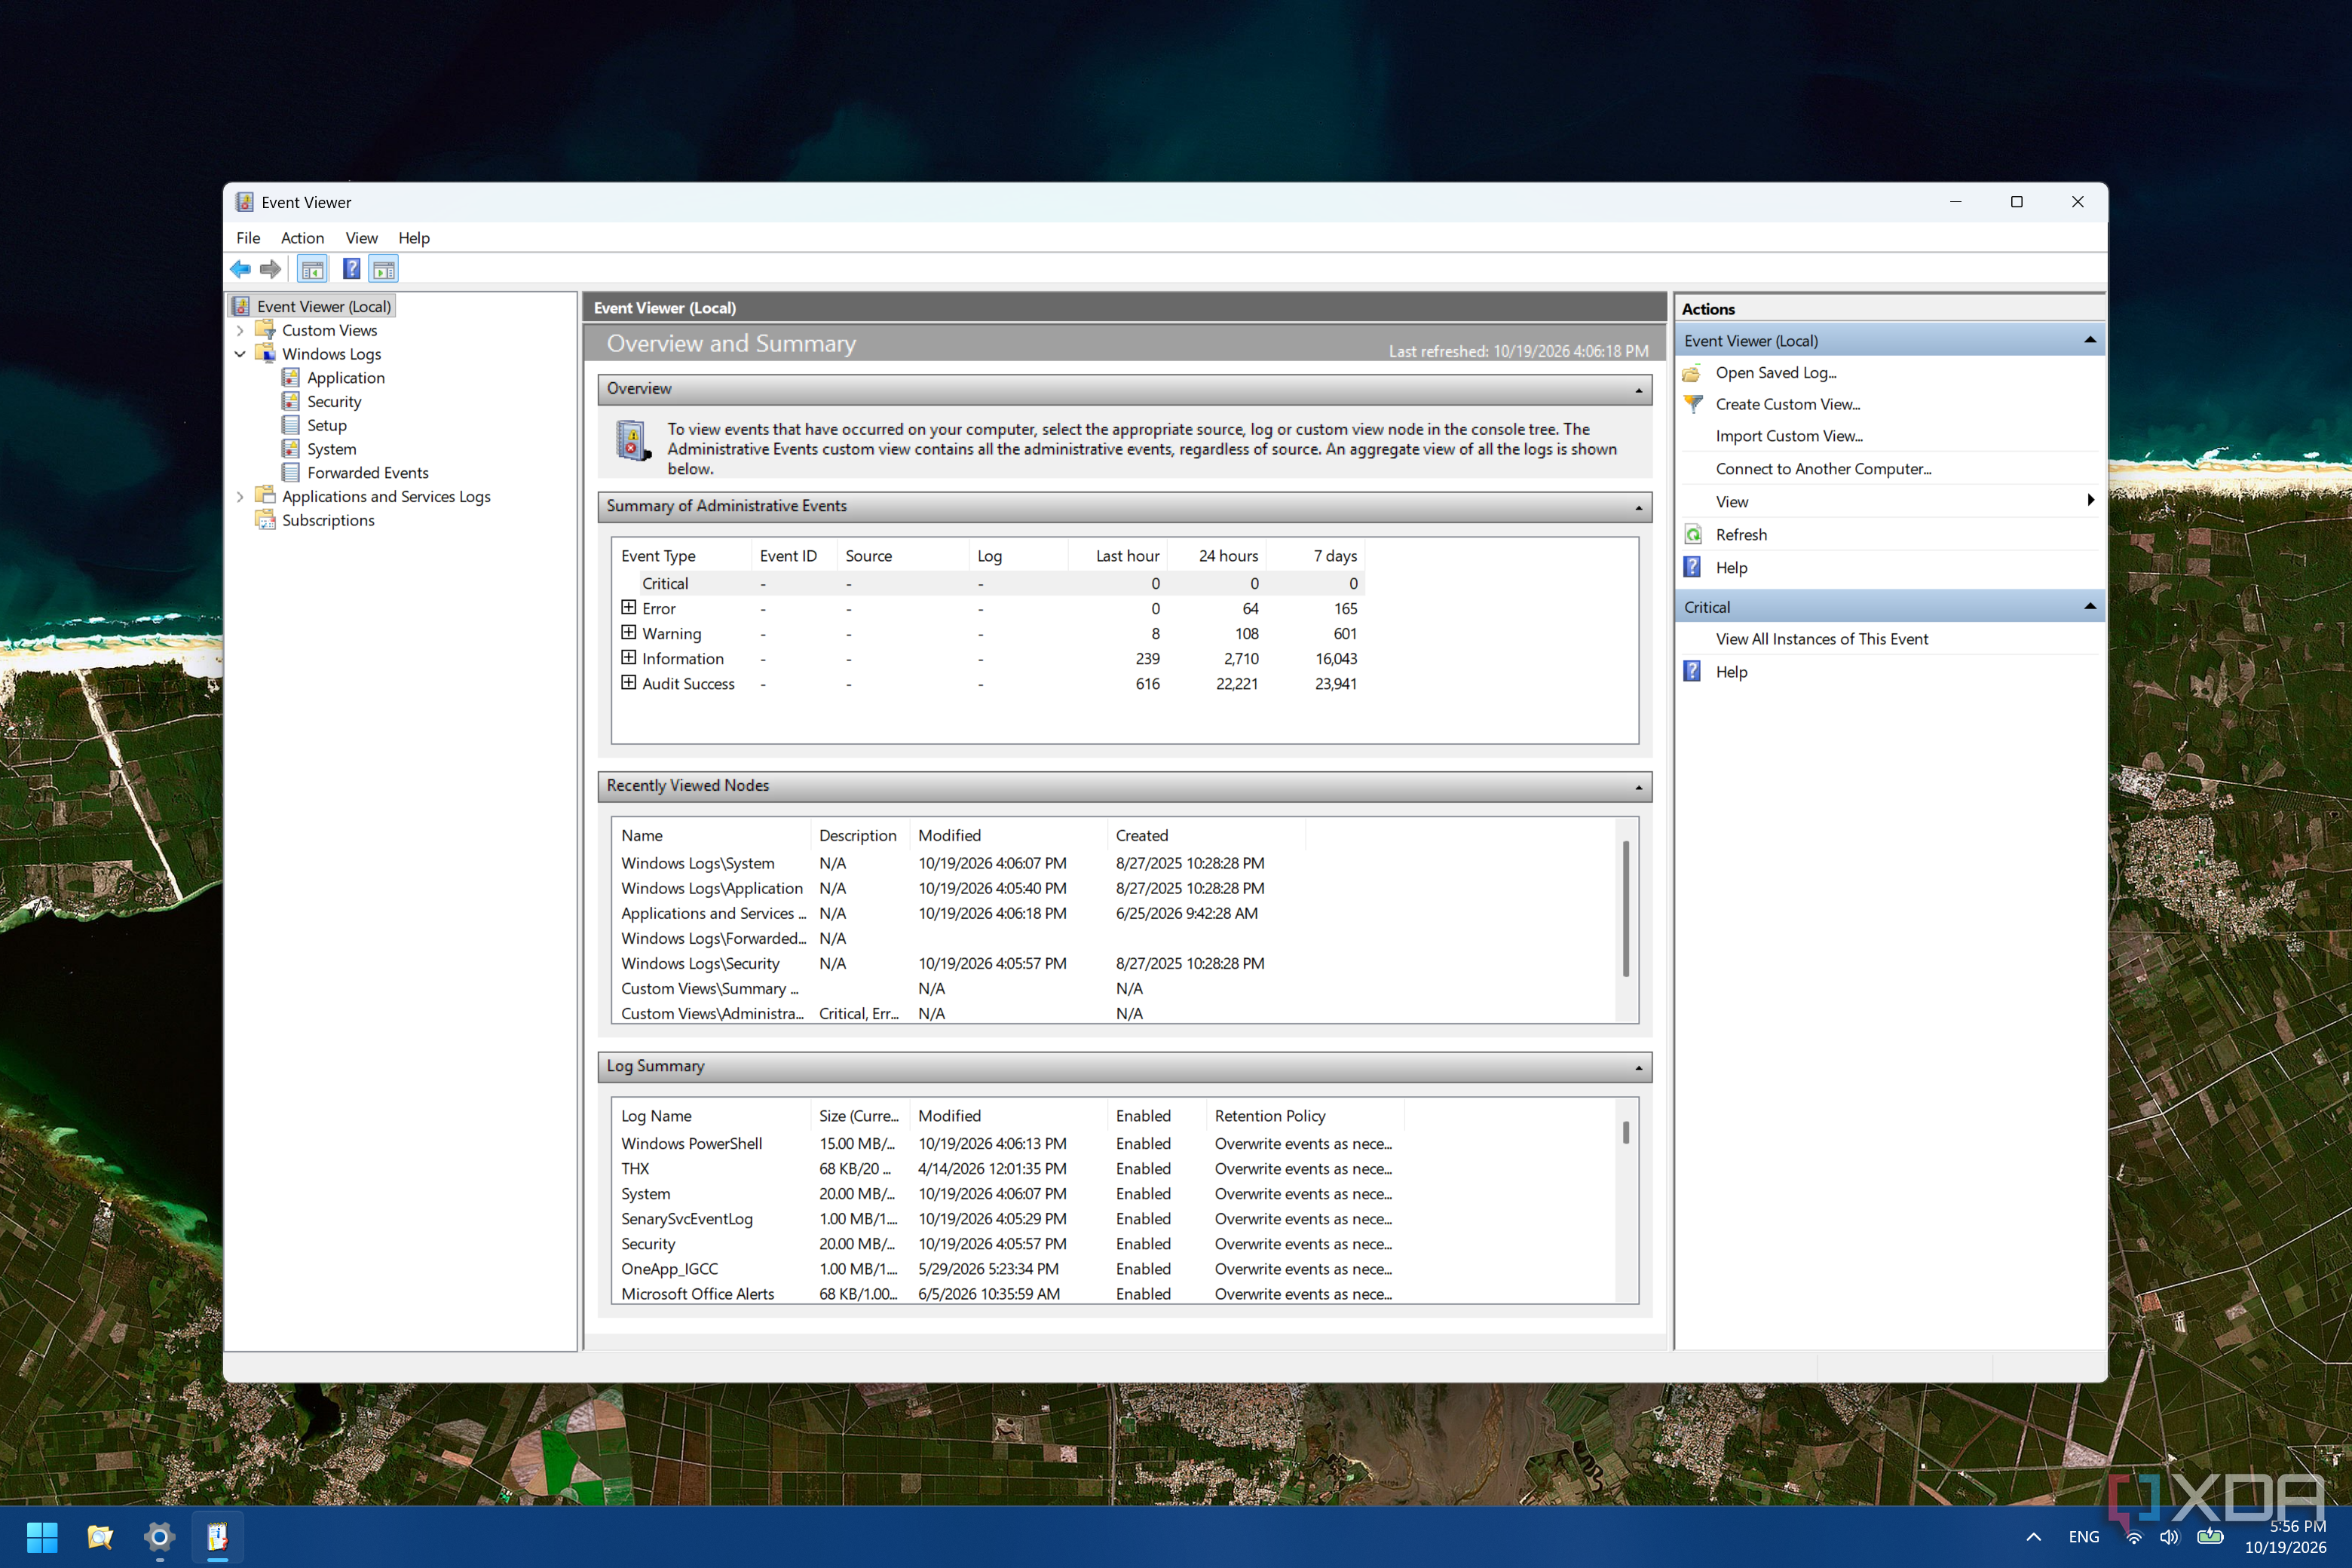Expand the Error event type row
2352x1568 pixels.
point(628,608)
